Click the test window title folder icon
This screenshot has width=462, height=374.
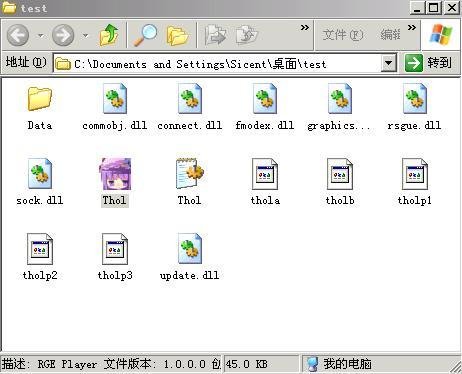[x=9, y=7]
